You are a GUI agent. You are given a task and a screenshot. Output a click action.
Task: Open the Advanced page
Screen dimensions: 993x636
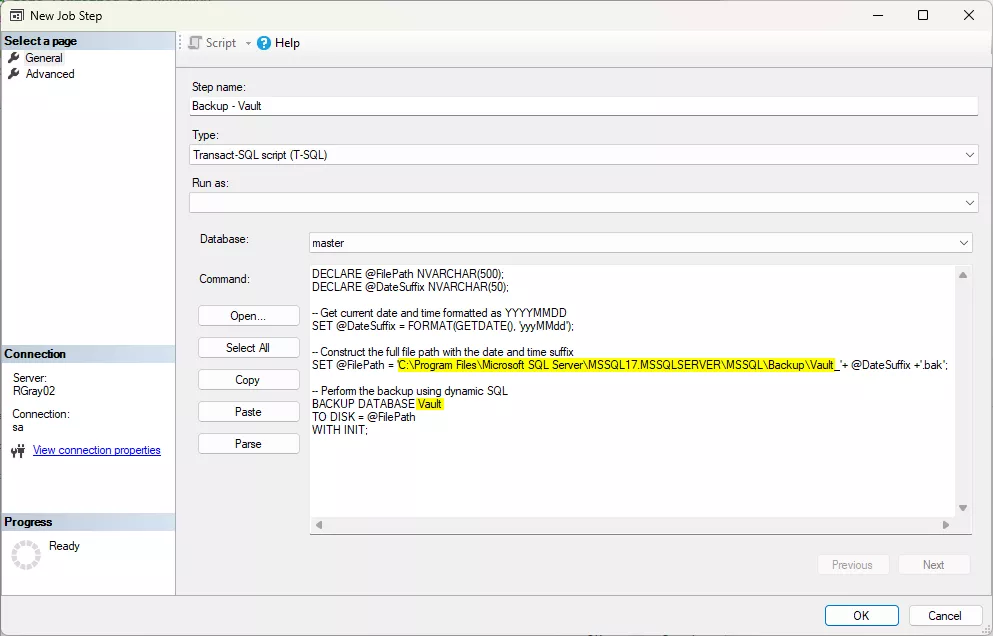click(x=50, y=74)
